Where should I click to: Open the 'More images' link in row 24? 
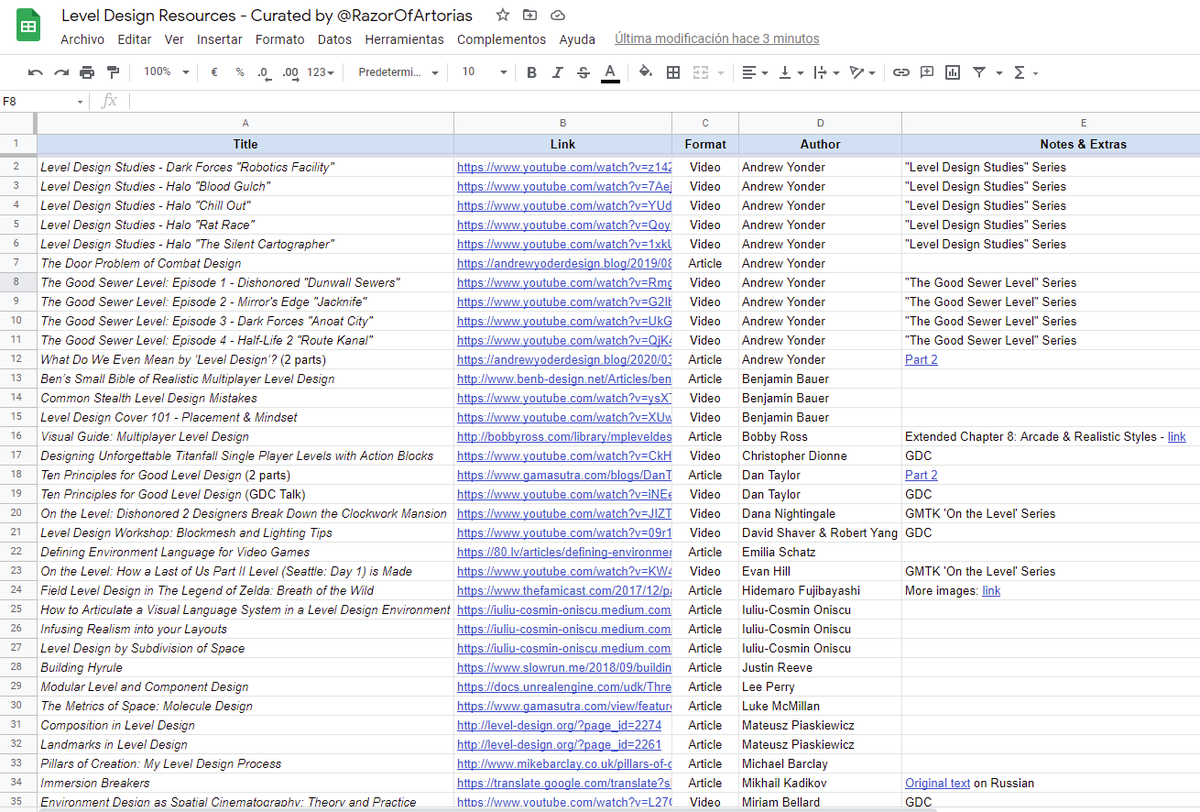(991, 591)
